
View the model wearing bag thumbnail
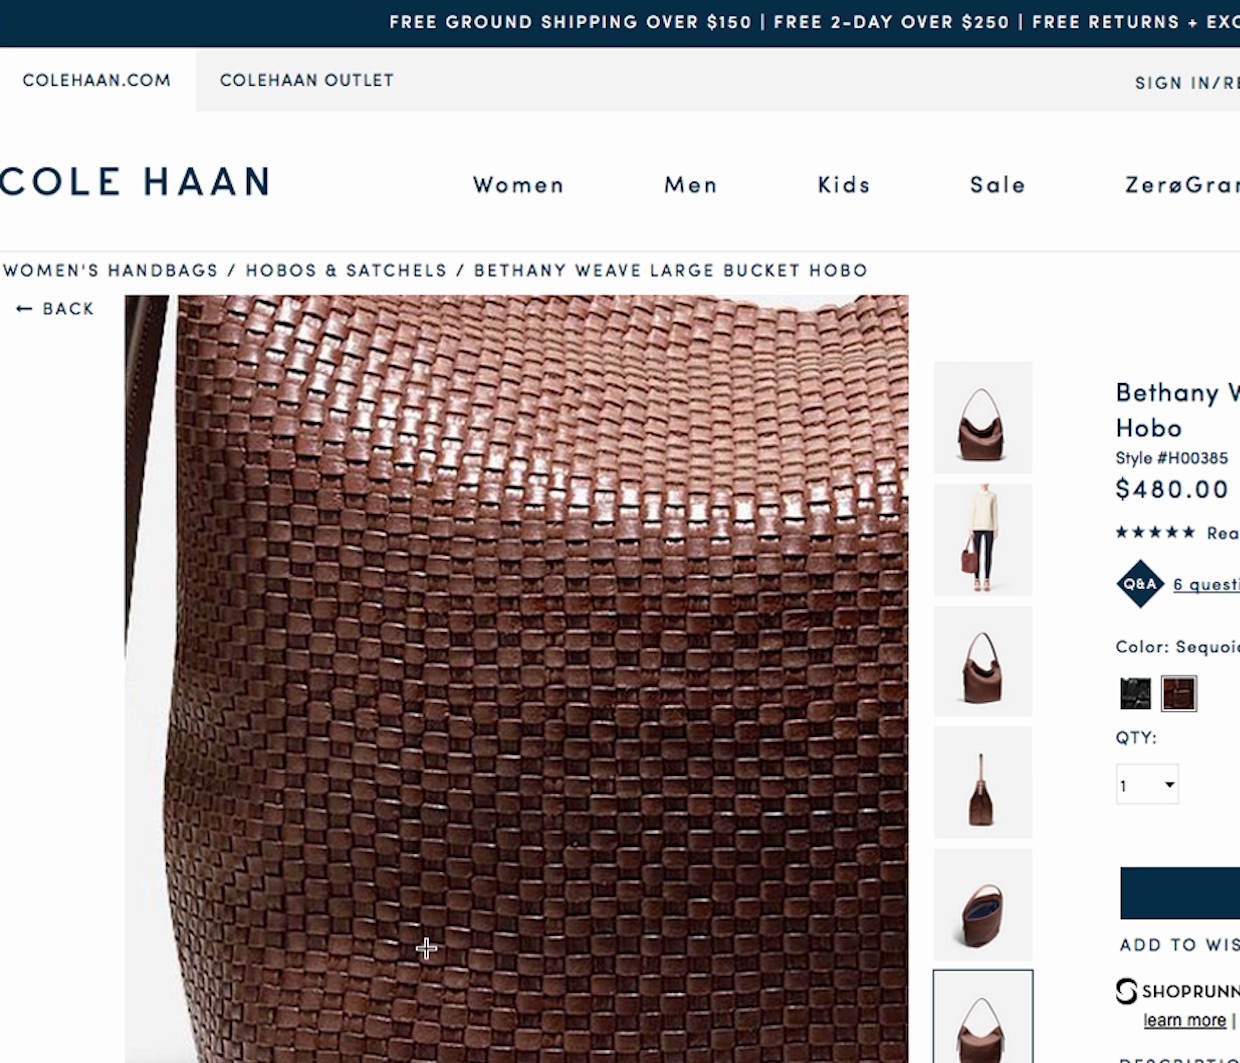(x=983, y=539)
